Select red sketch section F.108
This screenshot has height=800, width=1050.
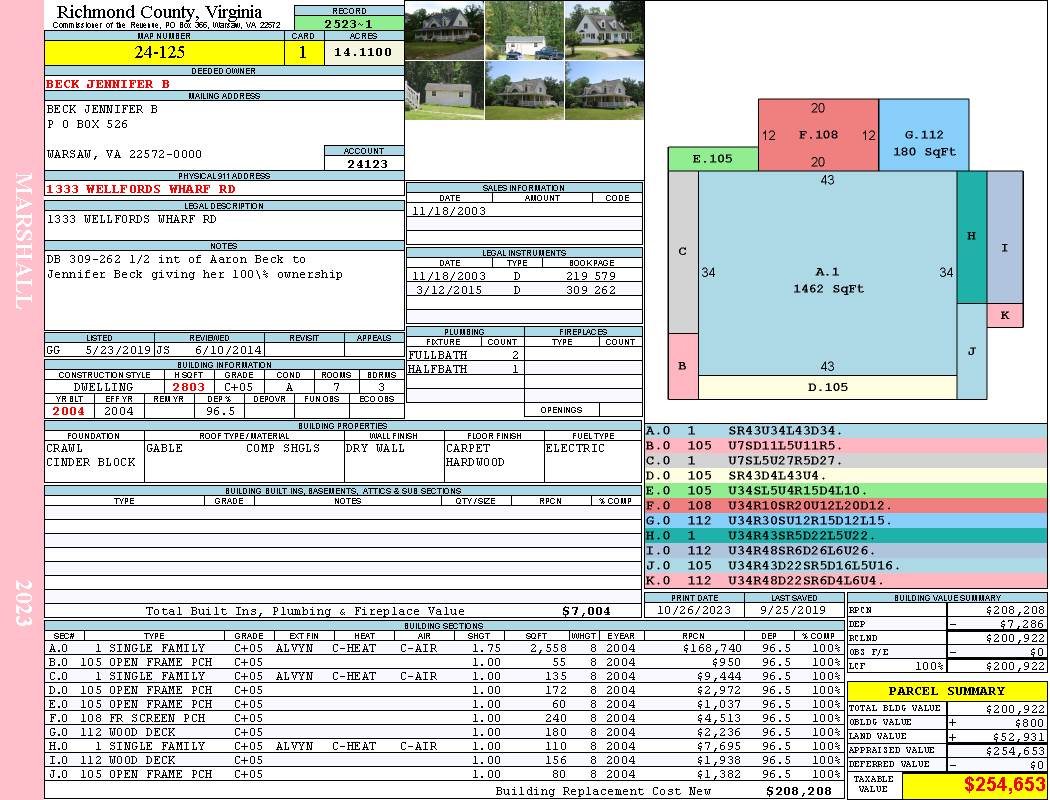[818, 135]
